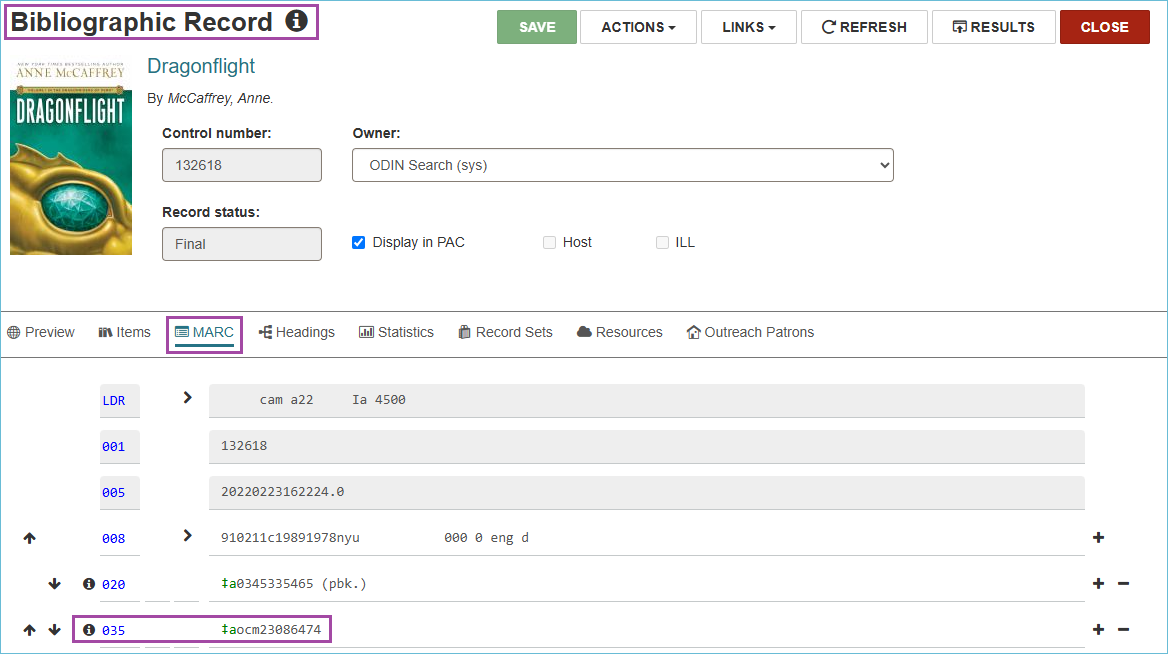Expand the 008 fixed field chevron

[x=188, y=536]
